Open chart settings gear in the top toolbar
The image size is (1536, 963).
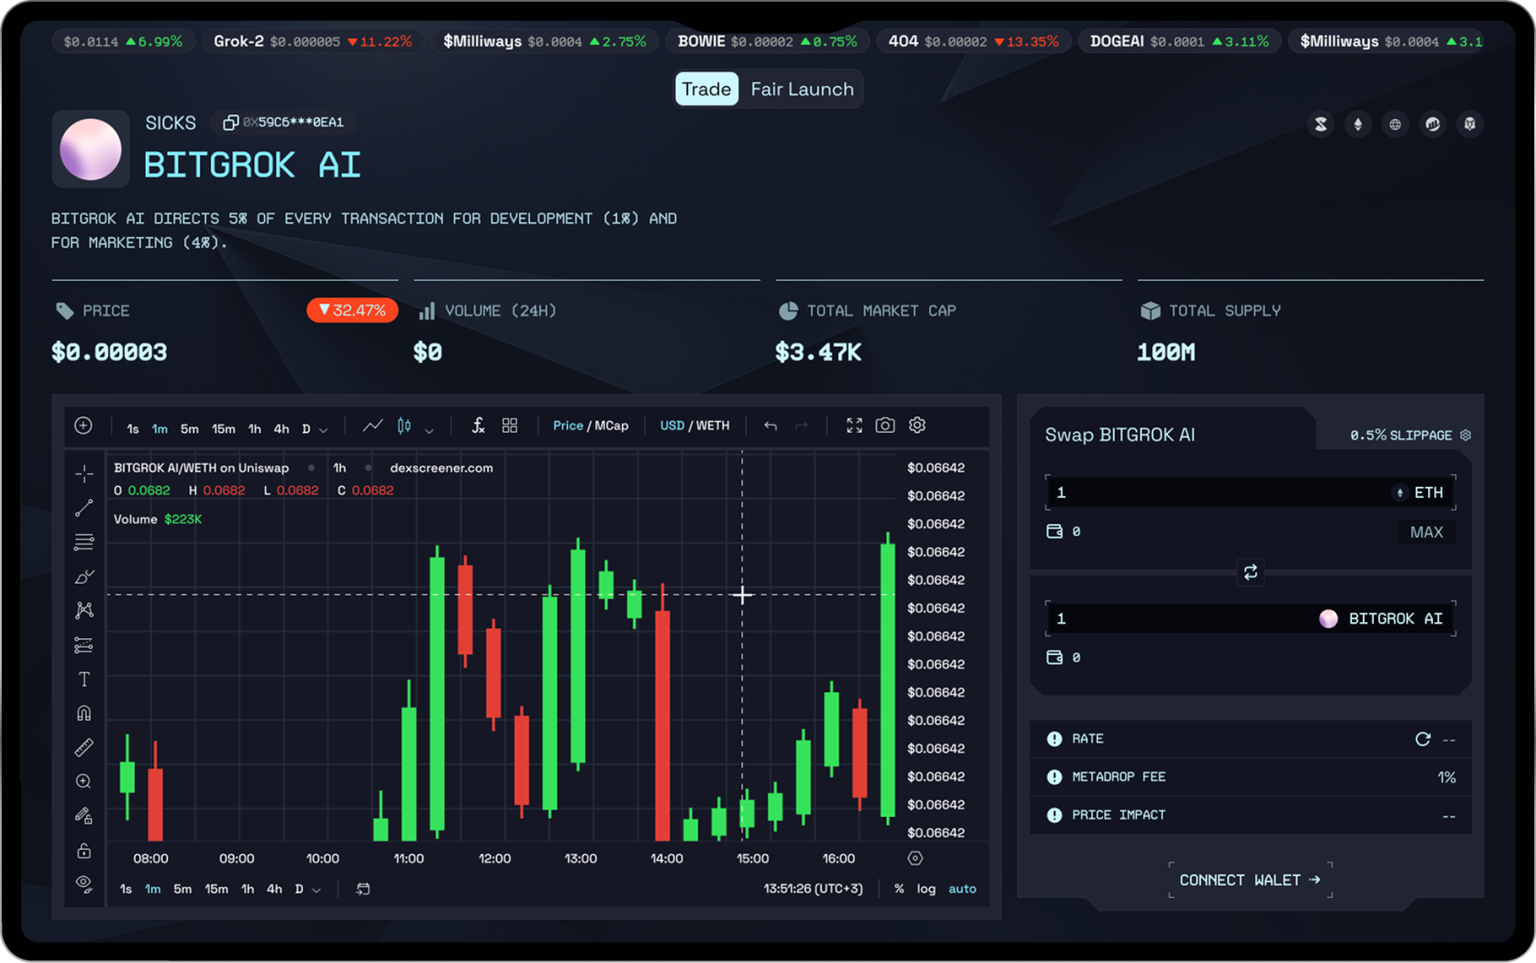(x=917, y=426)
